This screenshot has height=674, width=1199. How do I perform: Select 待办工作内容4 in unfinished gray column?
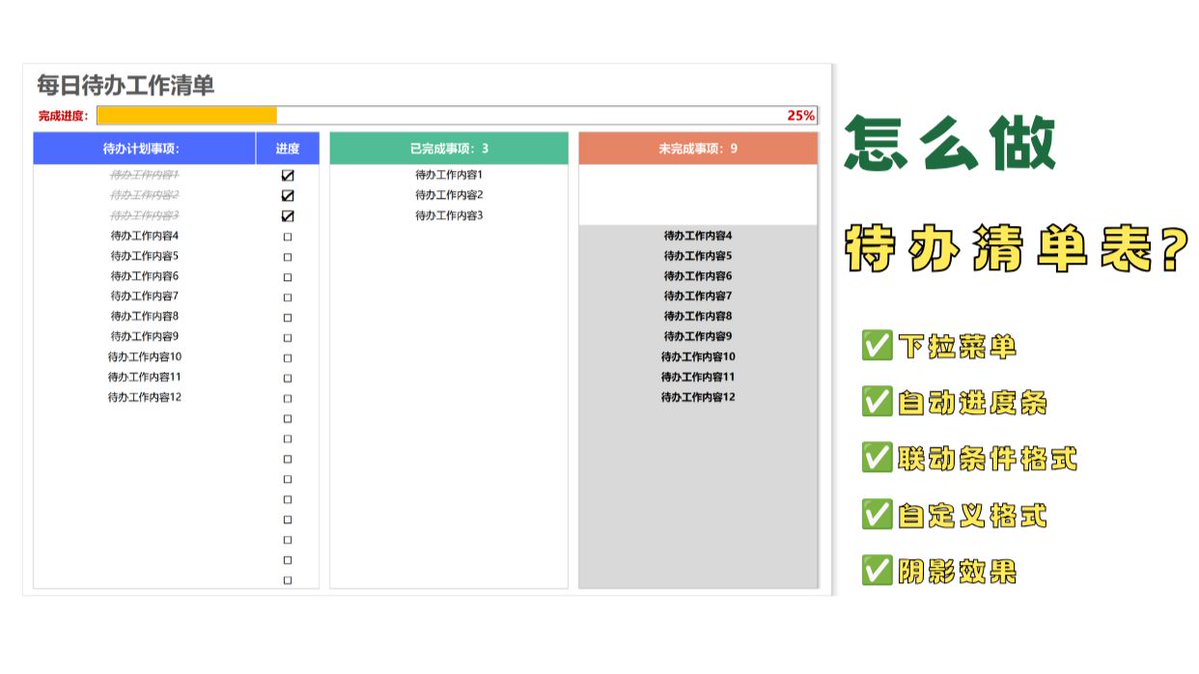698,236
